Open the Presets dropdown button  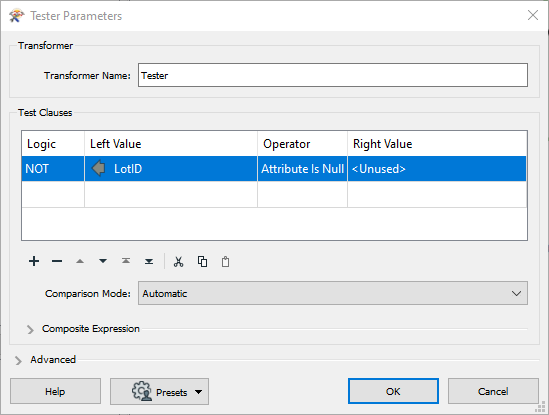tap(159, 392)
